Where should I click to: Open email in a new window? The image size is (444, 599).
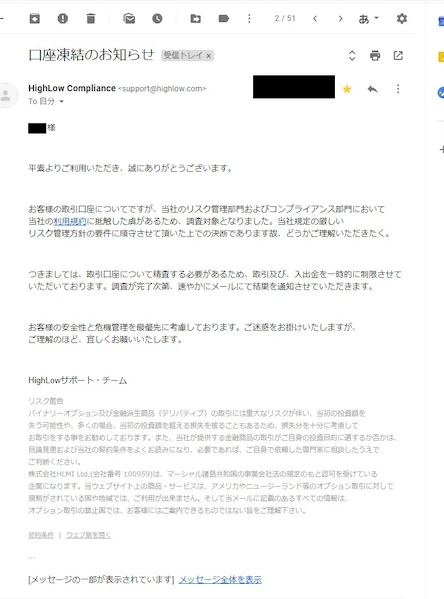[x=398, y=56]
